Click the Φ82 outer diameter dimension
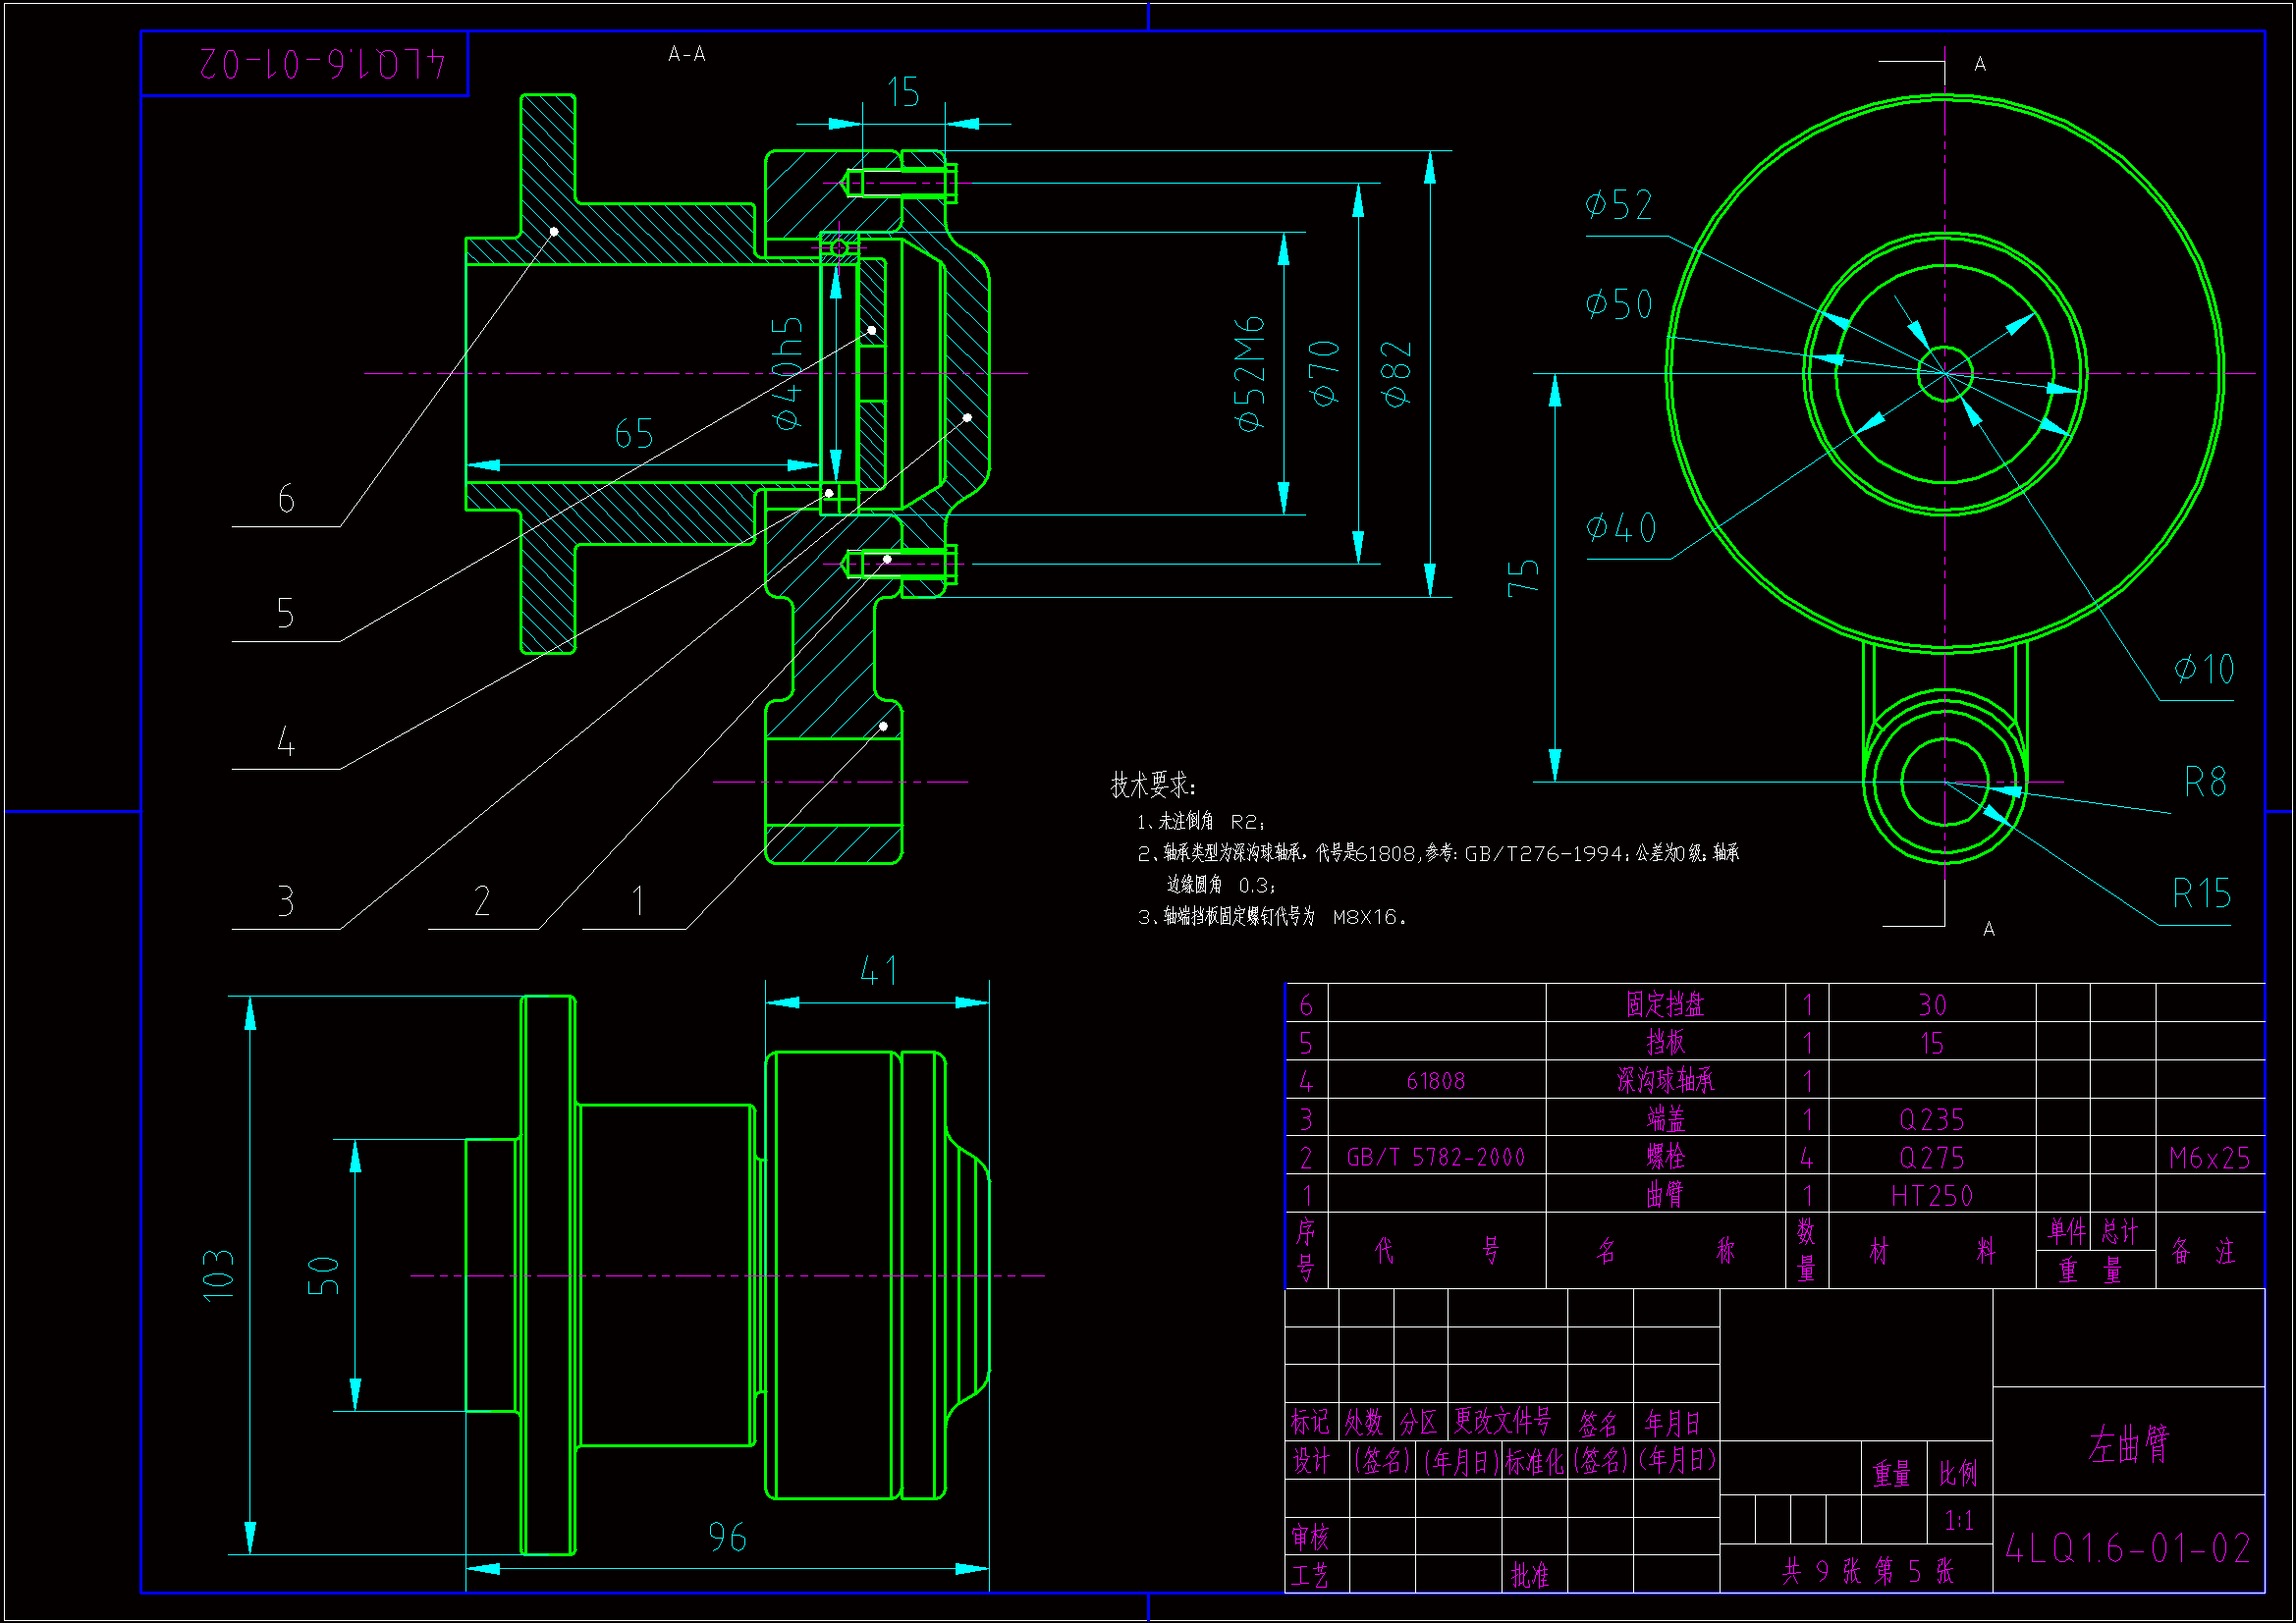The image size is (2296, 1623). coord(1396,374)
